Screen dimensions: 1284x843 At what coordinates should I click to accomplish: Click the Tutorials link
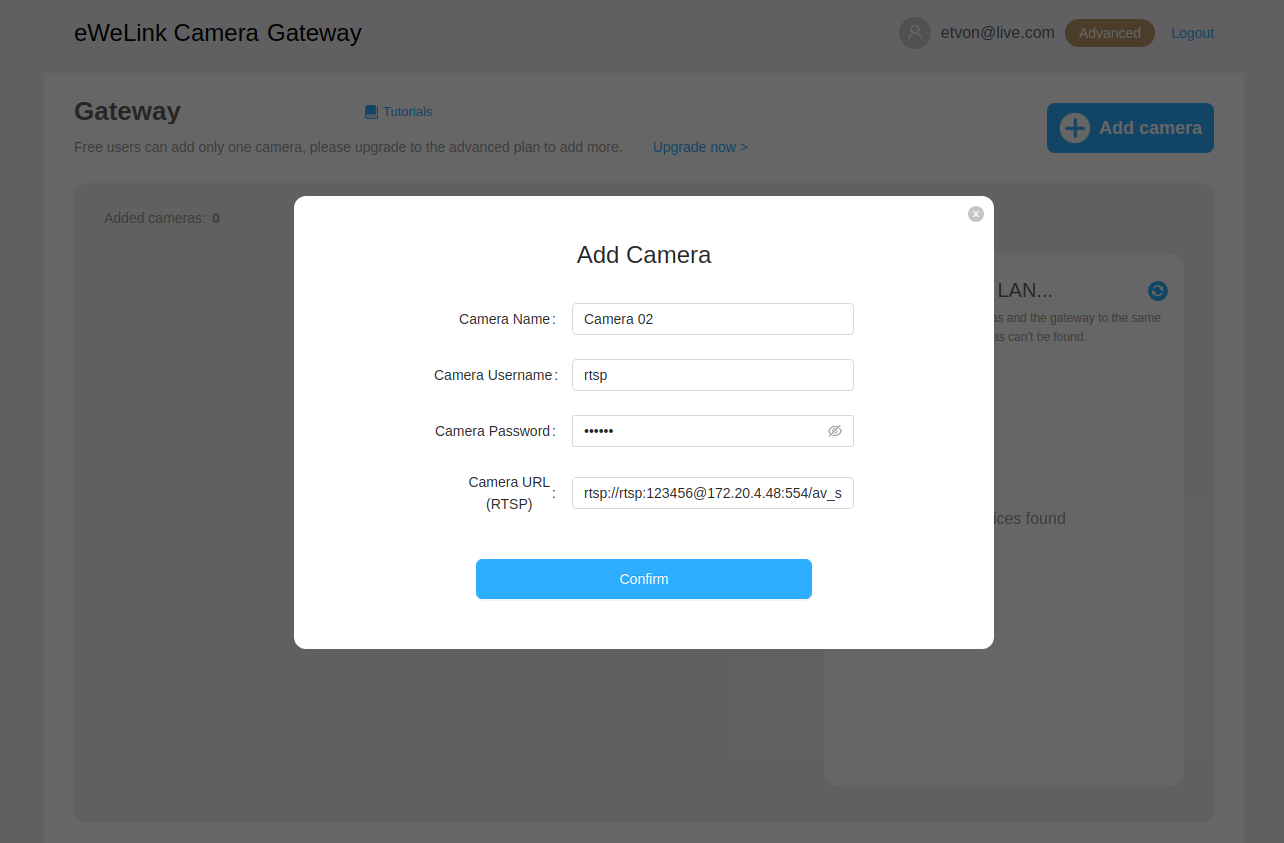click(407, 111)
